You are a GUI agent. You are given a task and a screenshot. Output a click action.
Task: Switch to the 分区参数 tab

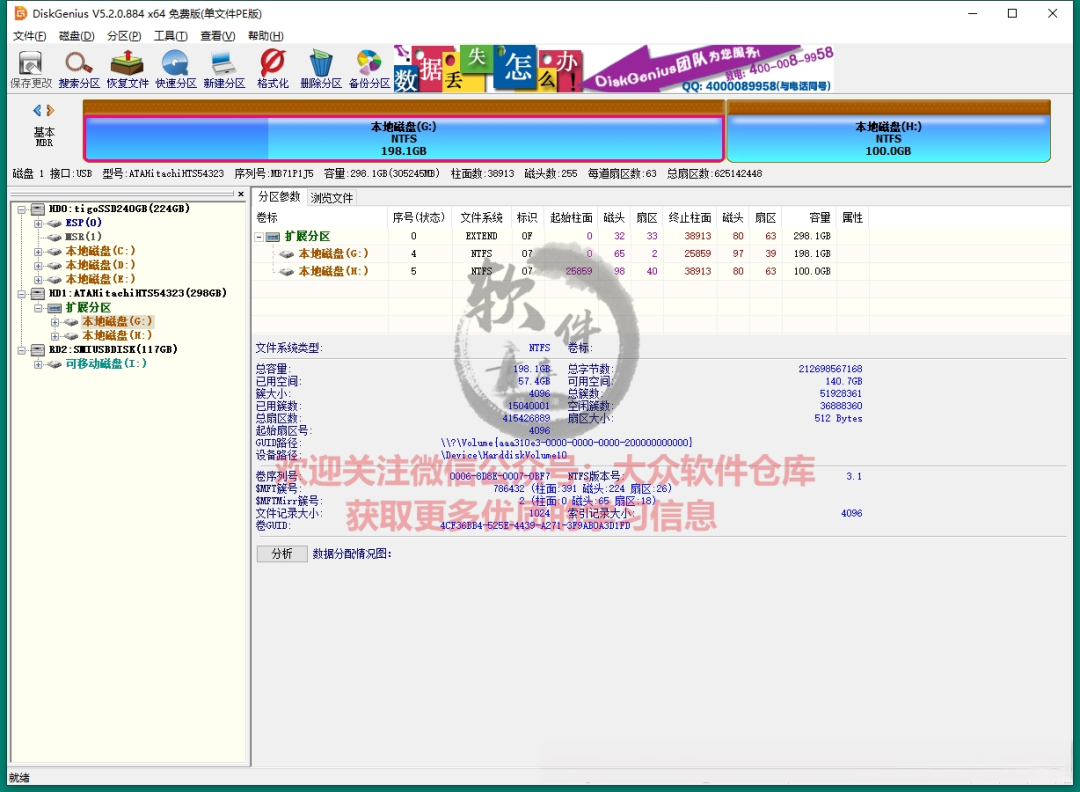279,197
